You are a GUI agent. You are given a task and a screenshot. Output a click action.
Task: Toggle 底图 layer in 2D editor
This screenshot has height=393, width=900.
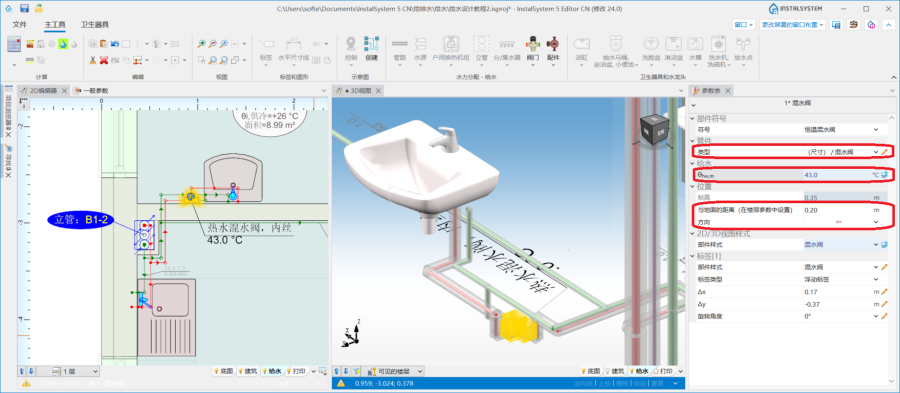point(223,371)
